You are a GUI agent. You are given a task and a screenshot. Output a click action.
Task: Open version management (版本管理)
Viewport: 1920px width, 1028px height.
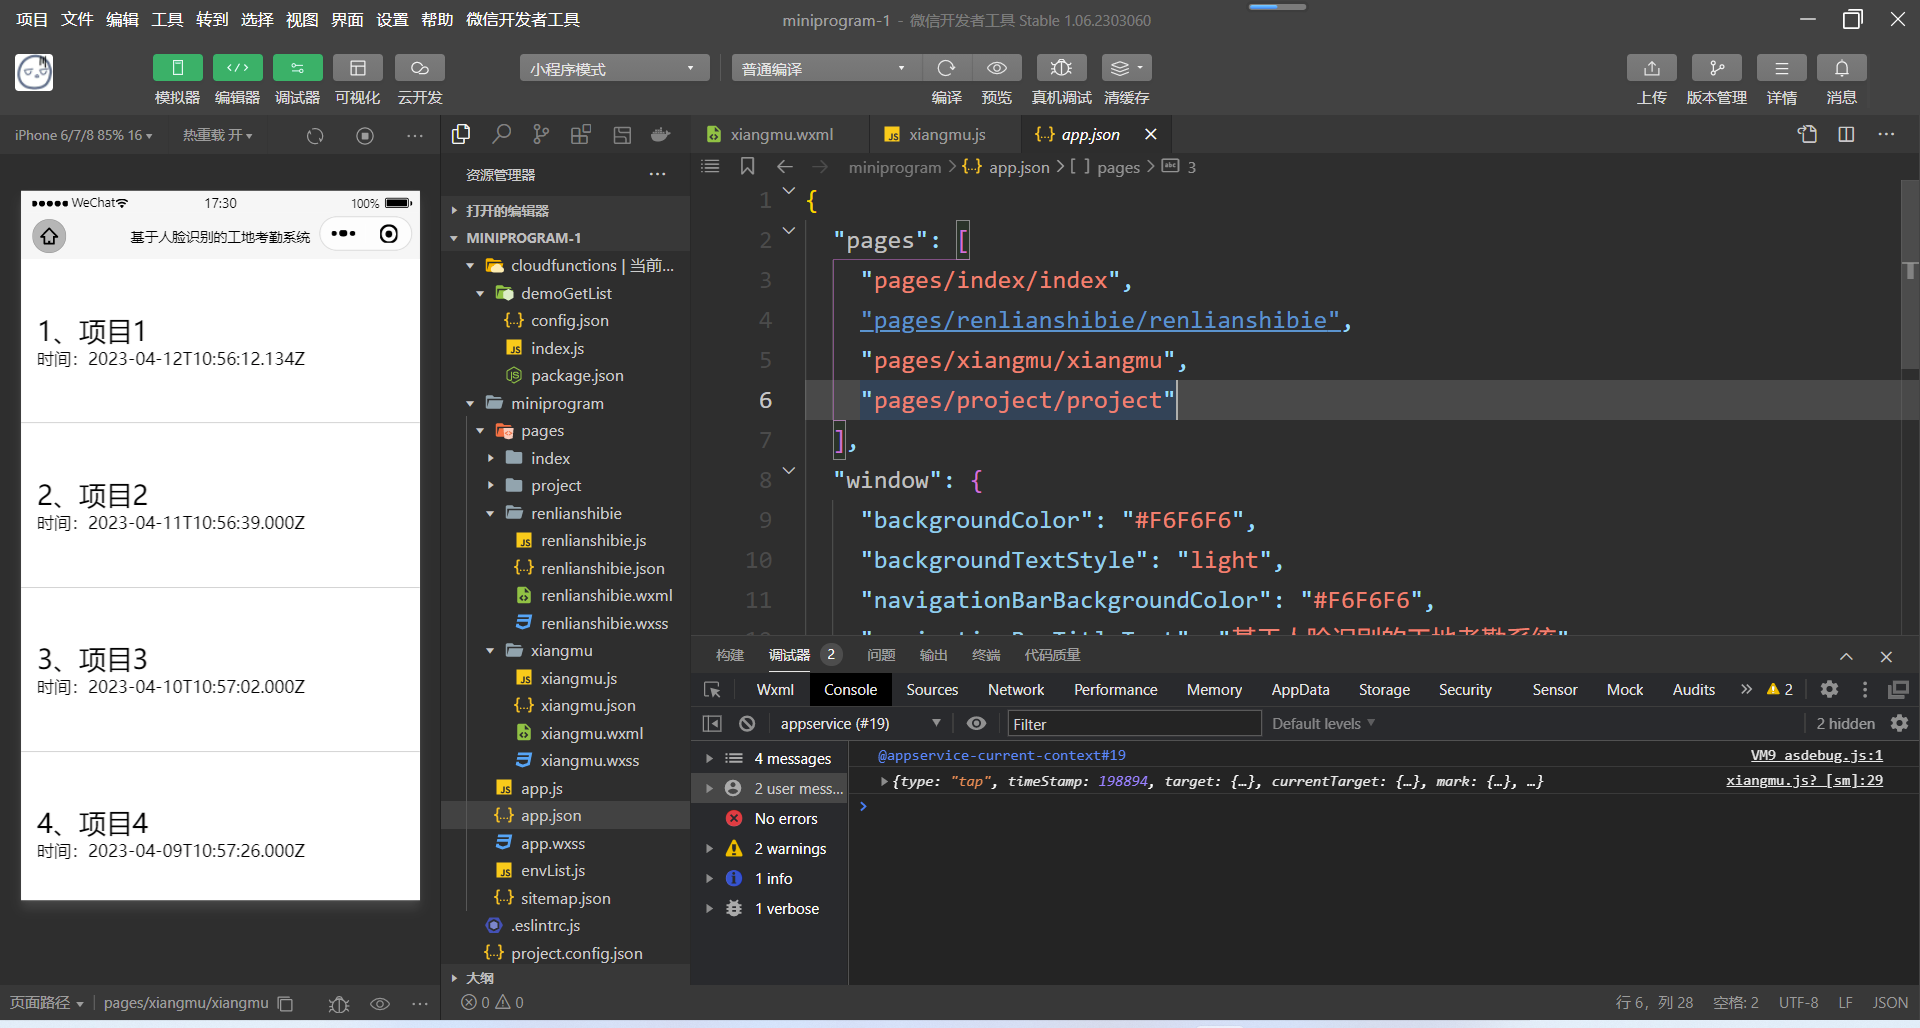point(1716,68)
